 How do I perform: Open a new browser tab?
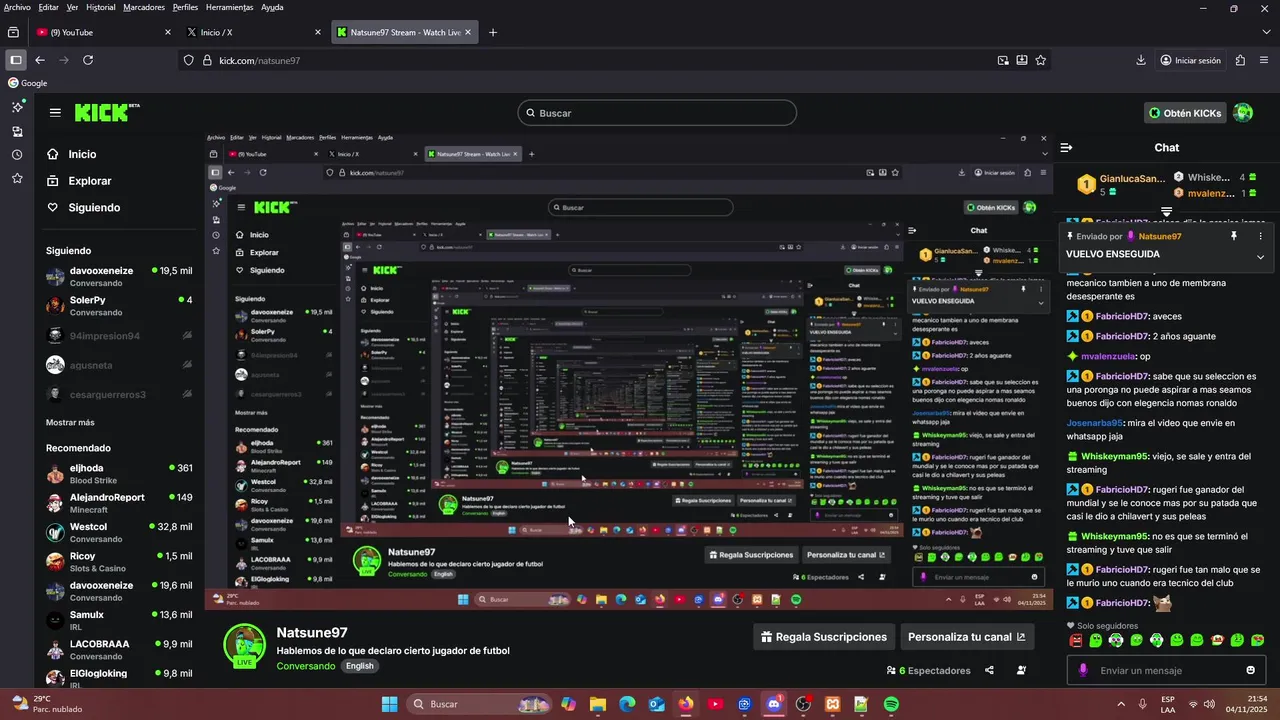(493, 32)
